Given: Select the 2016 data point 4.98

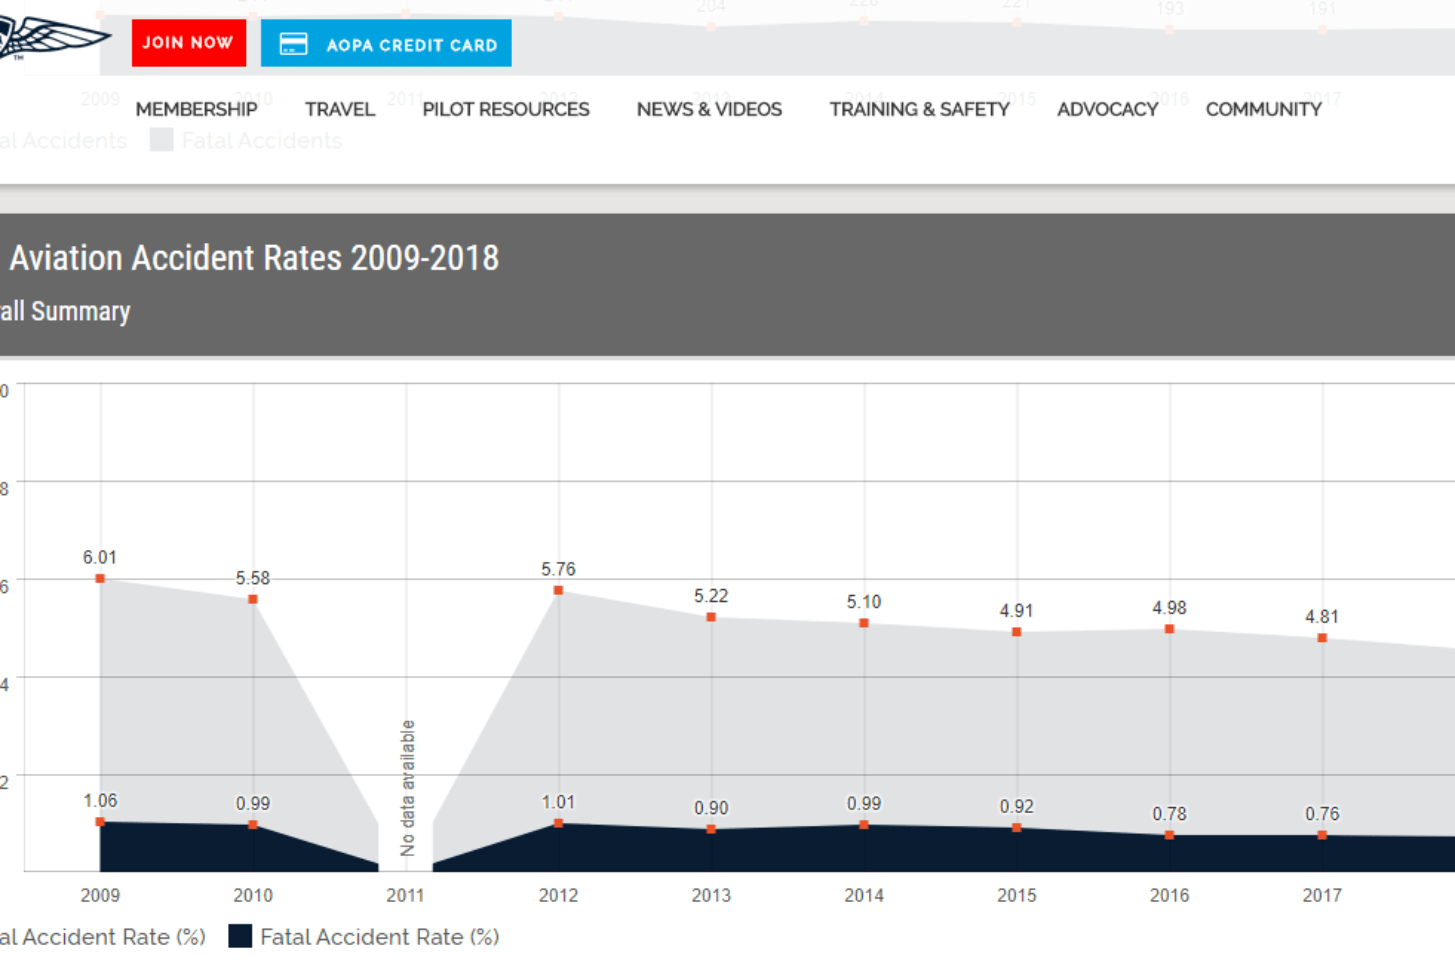Looking at the screenshot, I should tap(1169, 629).
